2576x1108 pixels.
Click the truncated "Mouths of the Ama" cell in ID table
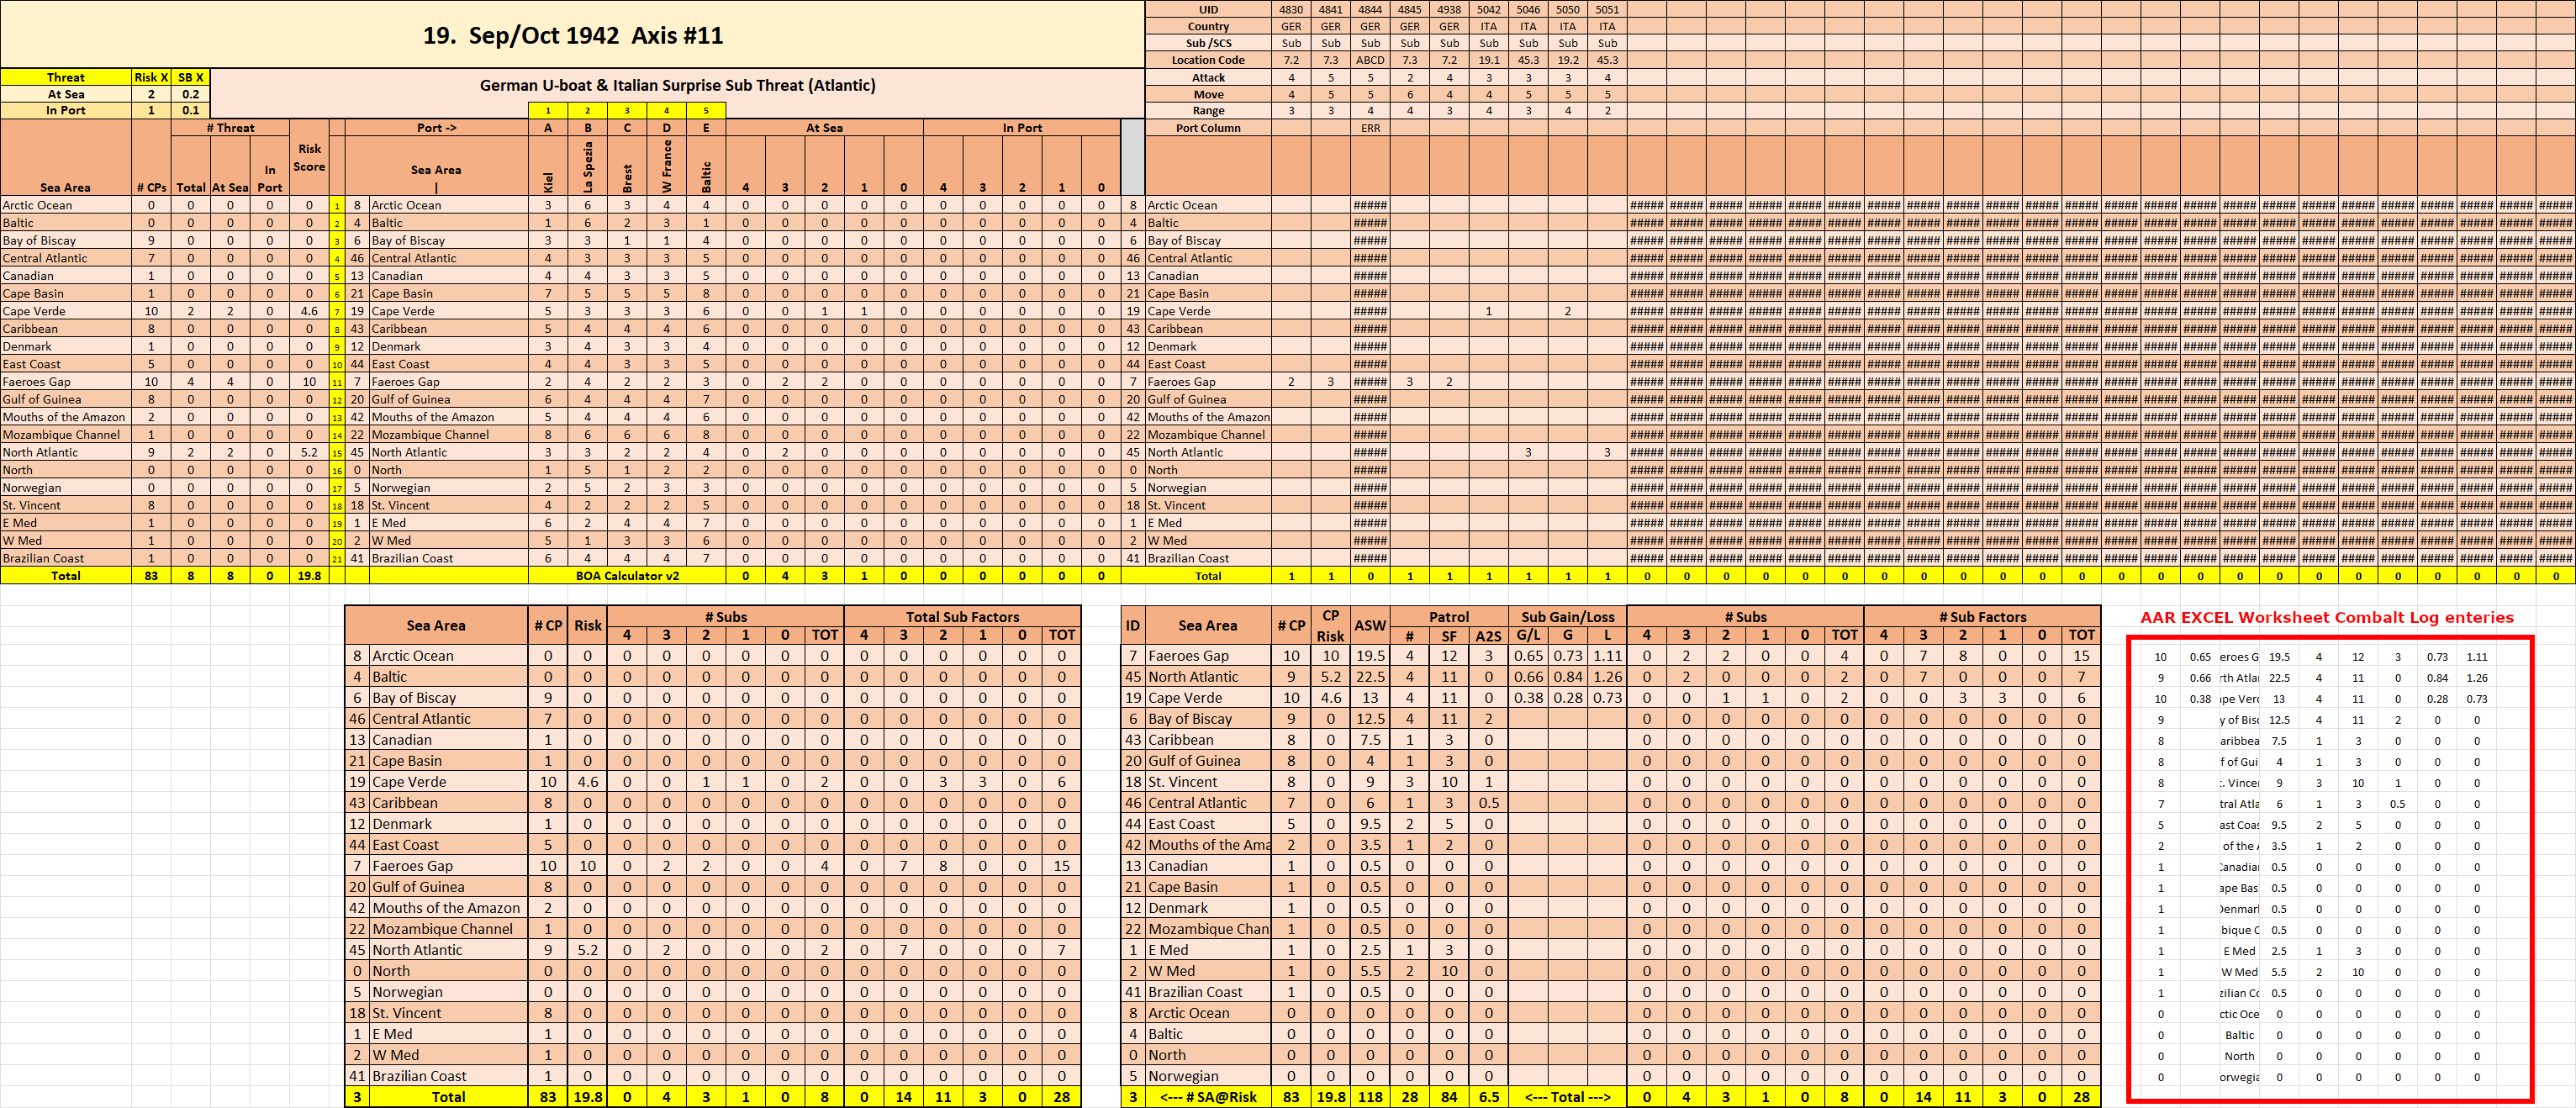coord(1208,845)
